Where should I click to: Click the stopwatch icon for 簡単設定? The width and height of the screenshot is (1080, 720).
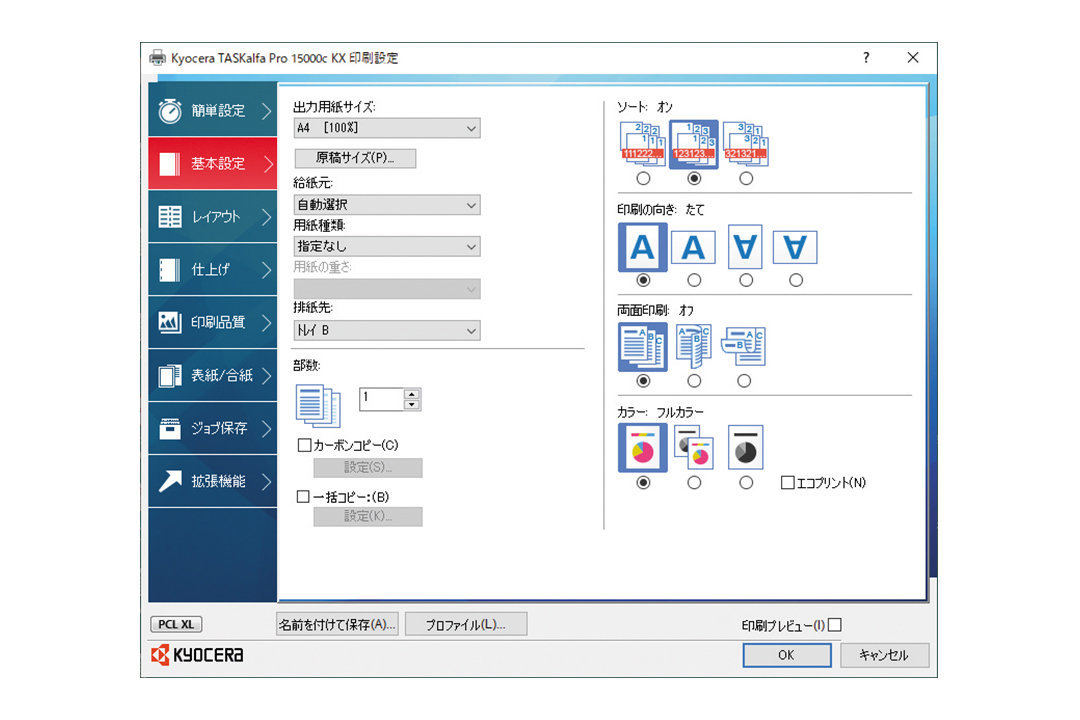[x=170, y=110]
